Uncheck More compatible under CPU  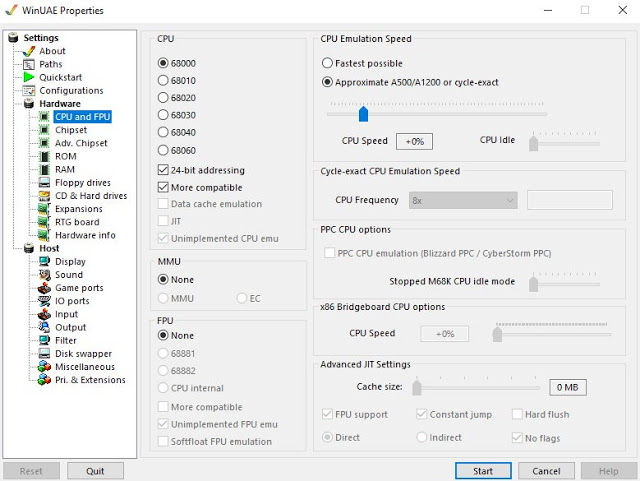163,187
